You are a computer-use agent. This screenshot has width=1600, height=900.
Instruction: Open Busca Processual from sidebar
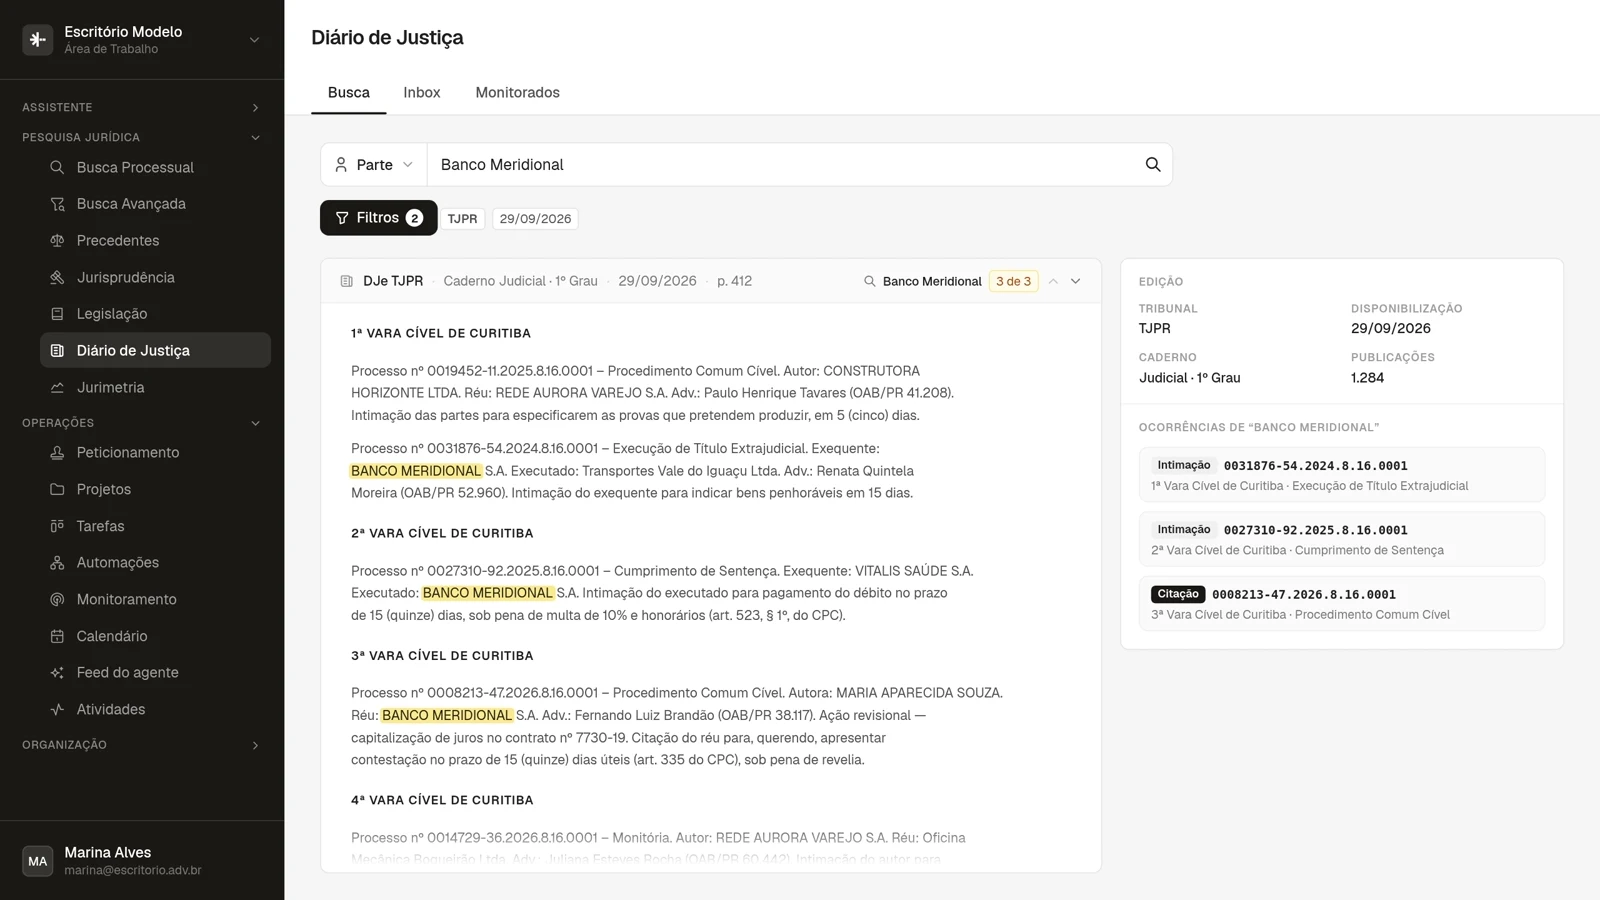[155, 167]
